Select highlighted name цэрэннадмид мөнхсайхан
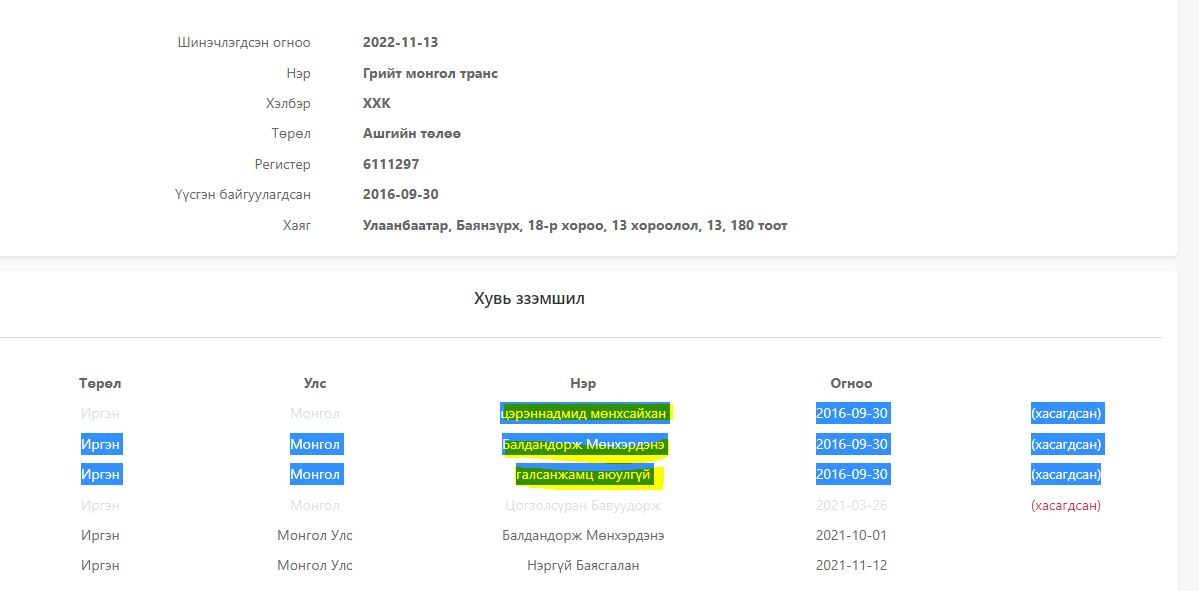Viewport: 1199px width, 591px height. click(x=583, y=413)
